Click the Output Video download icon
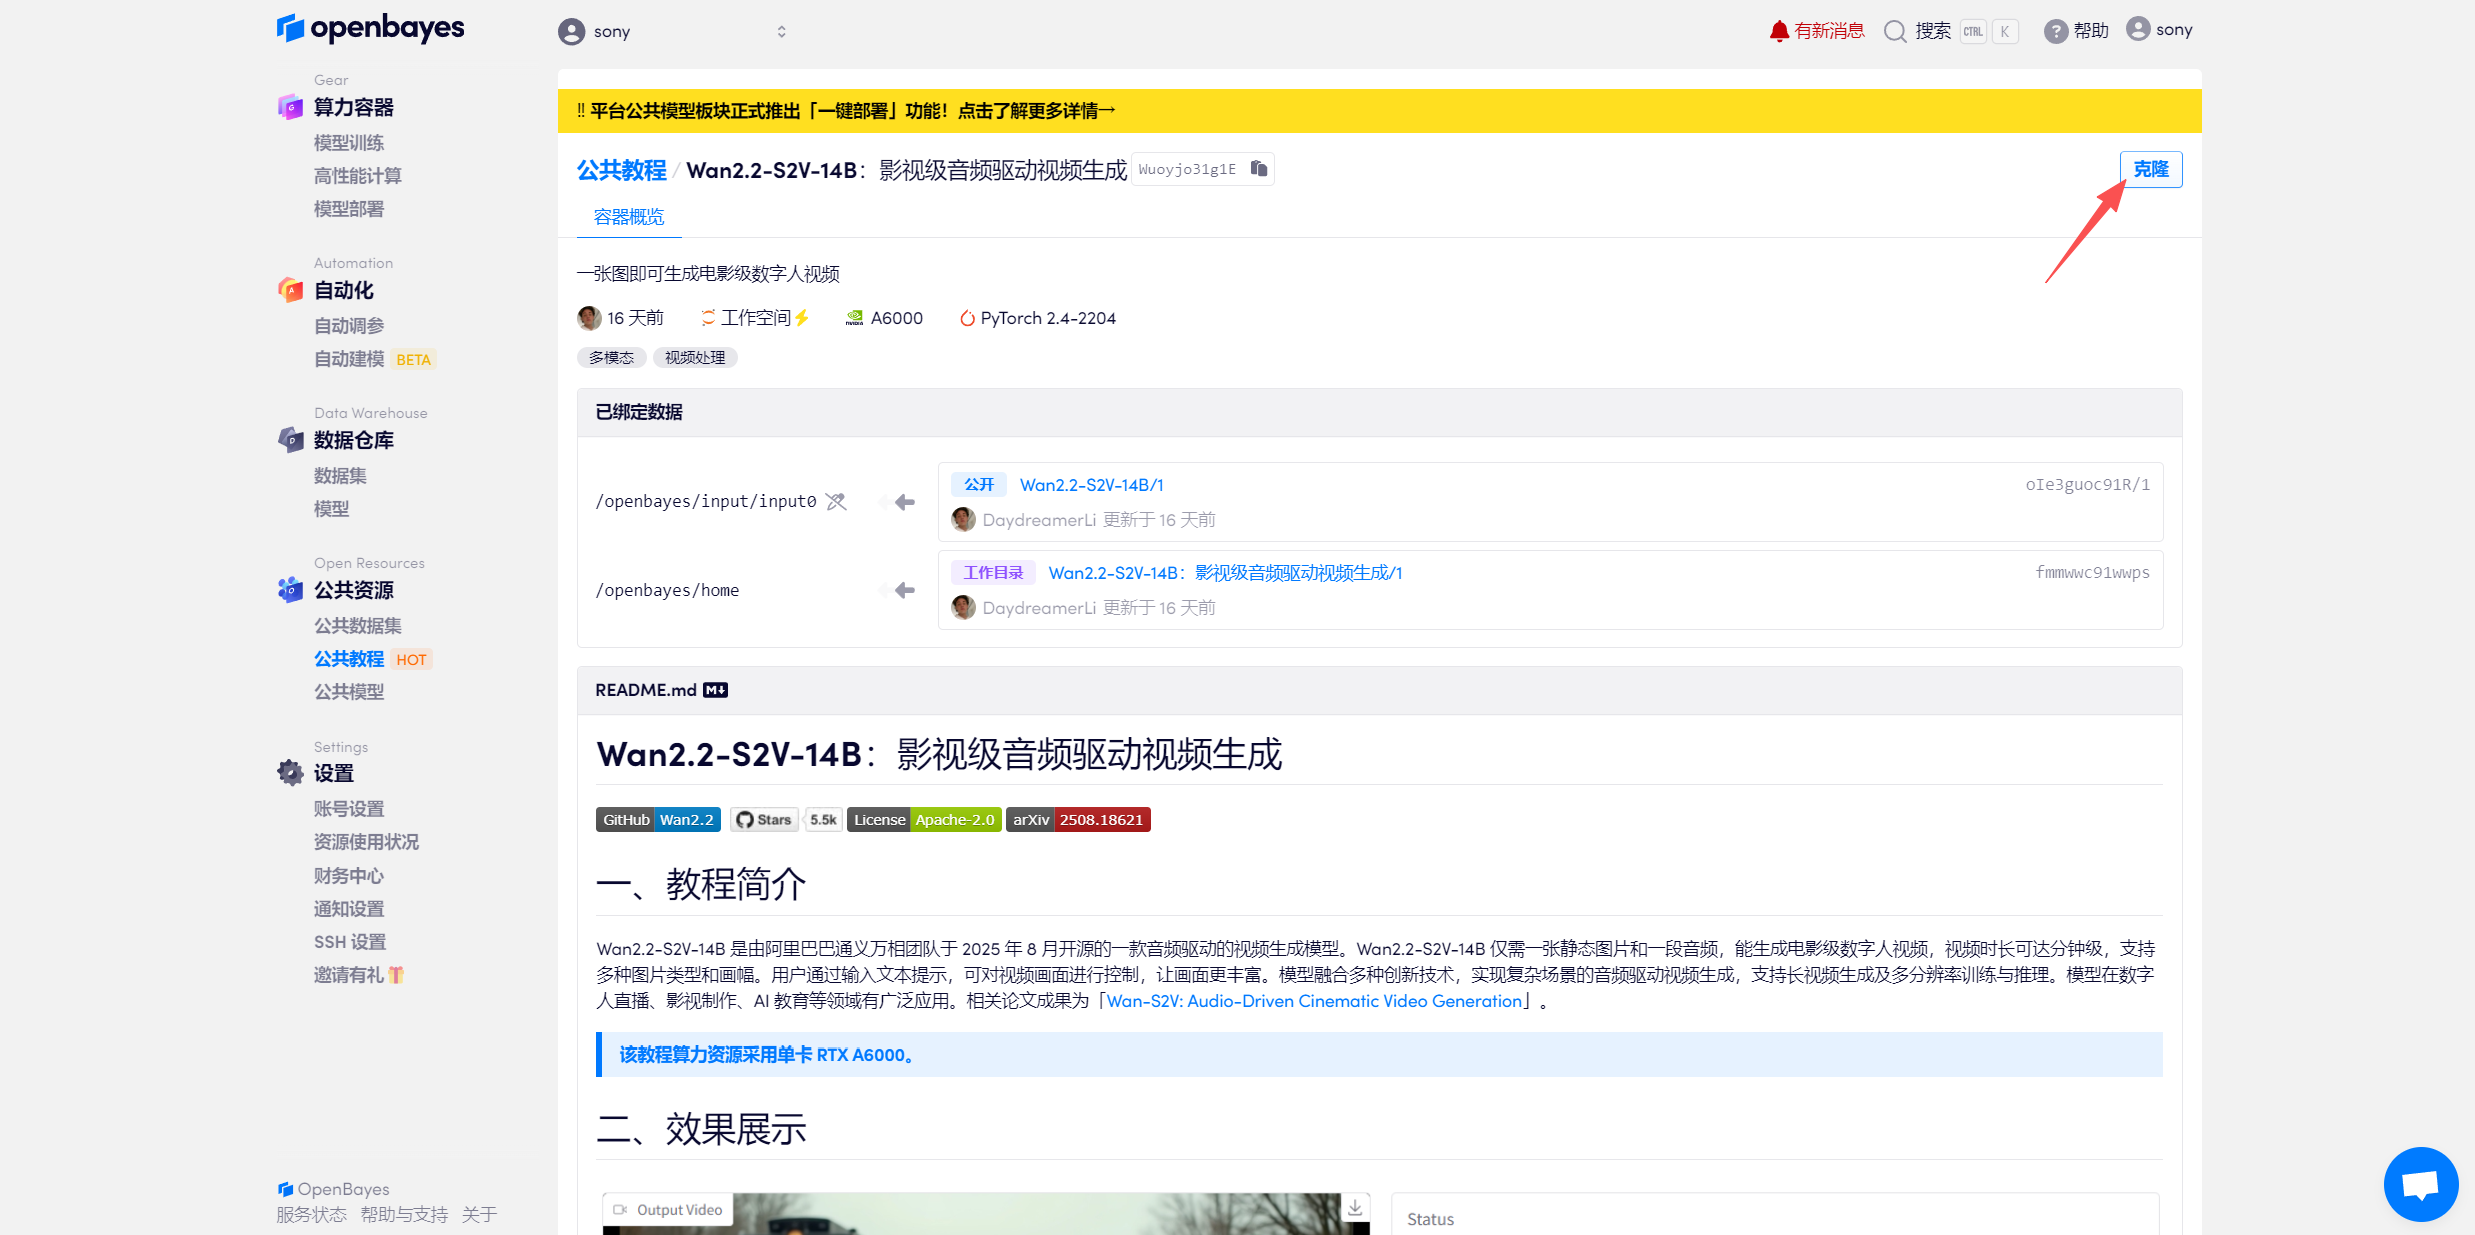The width and height of the screenshot is (2475, 1235). pos(1354,1208)
